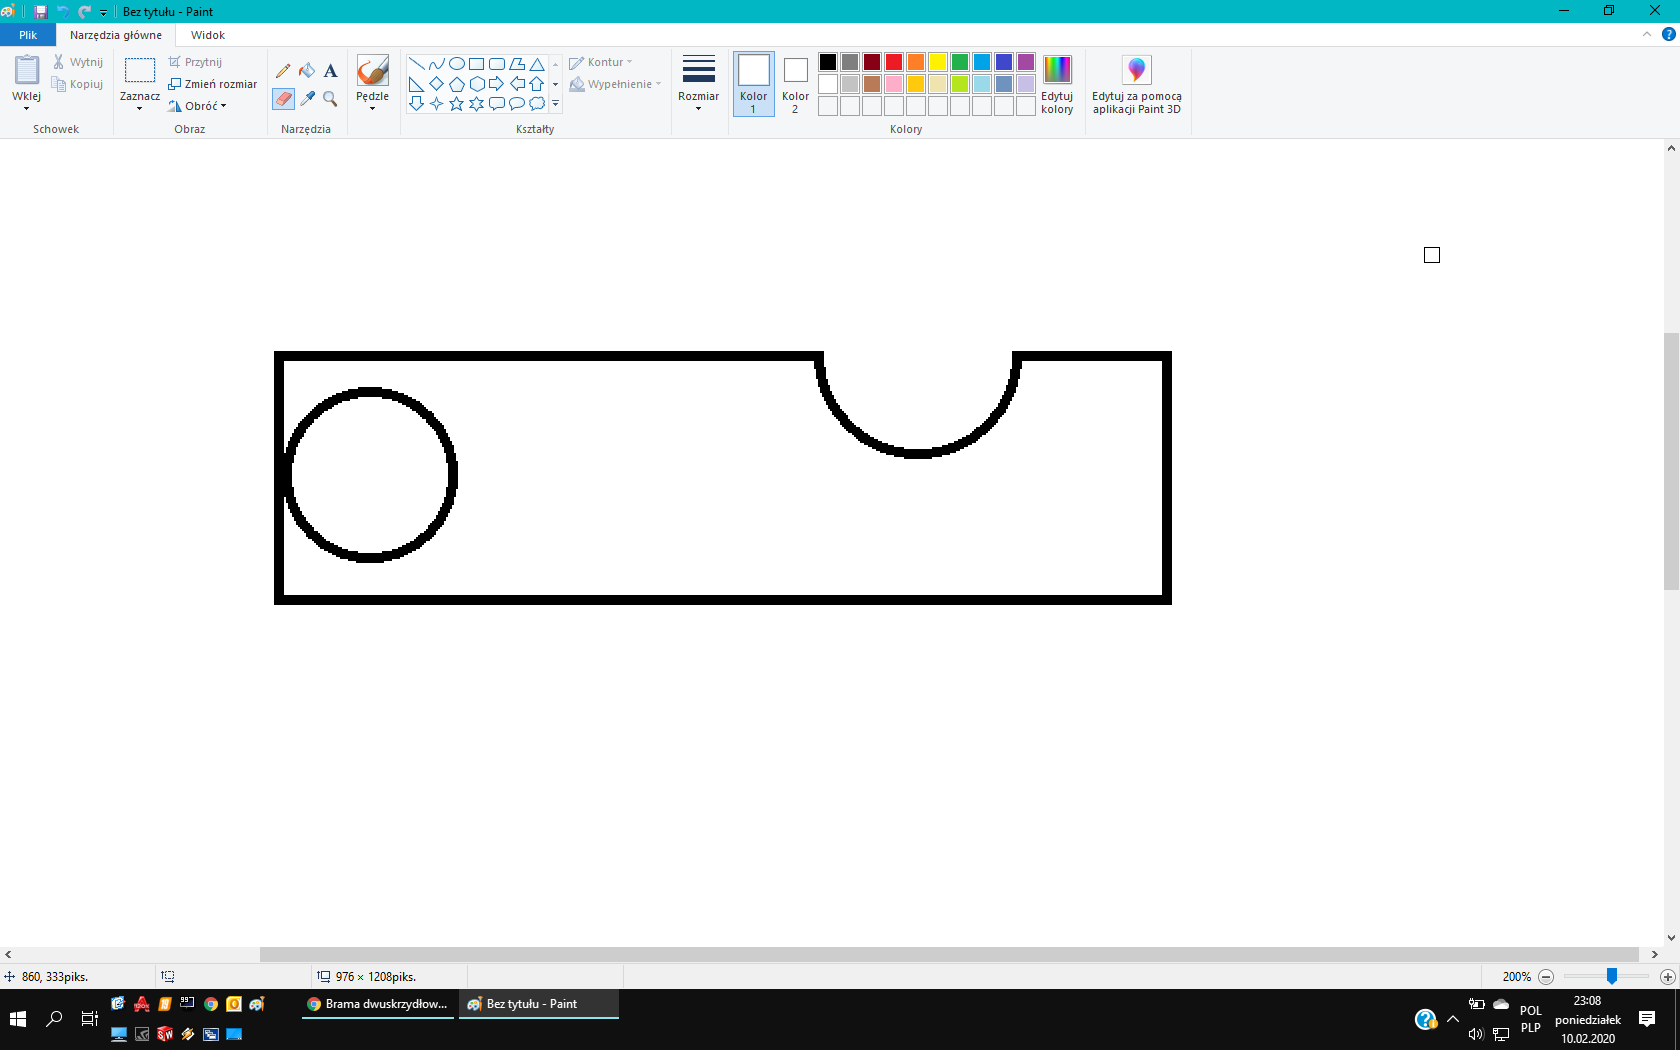Launch Edytuj za pomocą aplikacji Paint 3D

1136,85
